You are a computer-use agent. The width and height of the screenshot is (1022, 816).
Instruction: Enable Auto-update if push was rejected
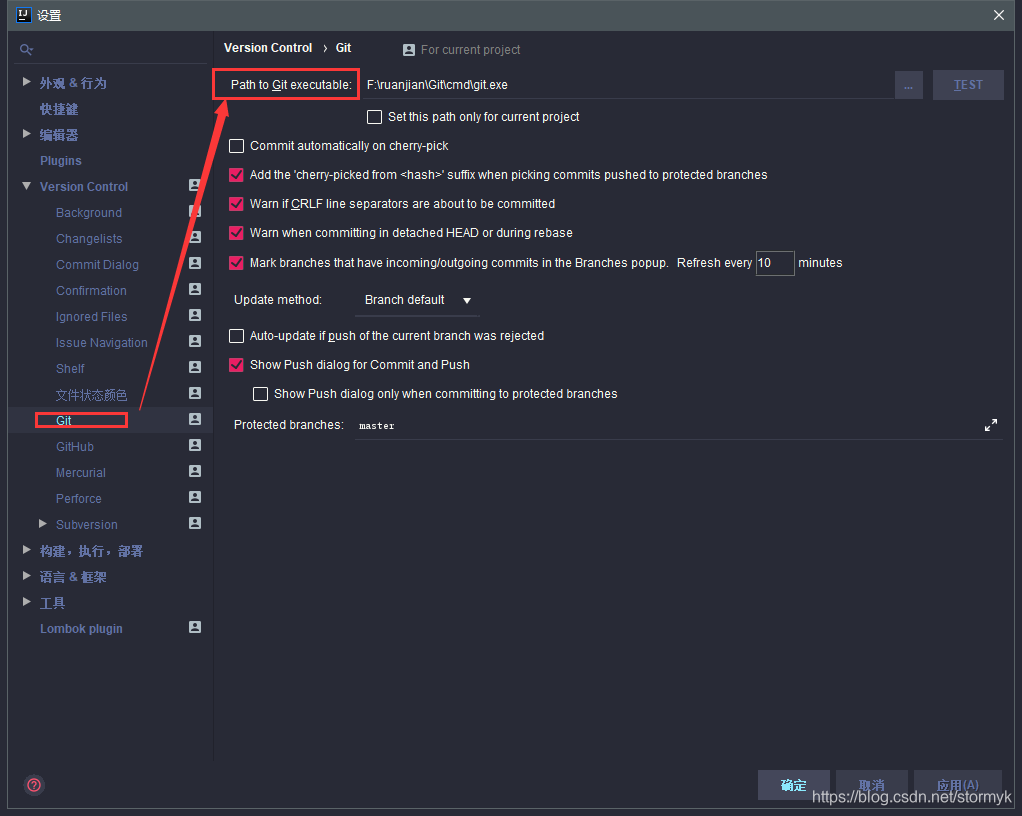tap(237, 336)
